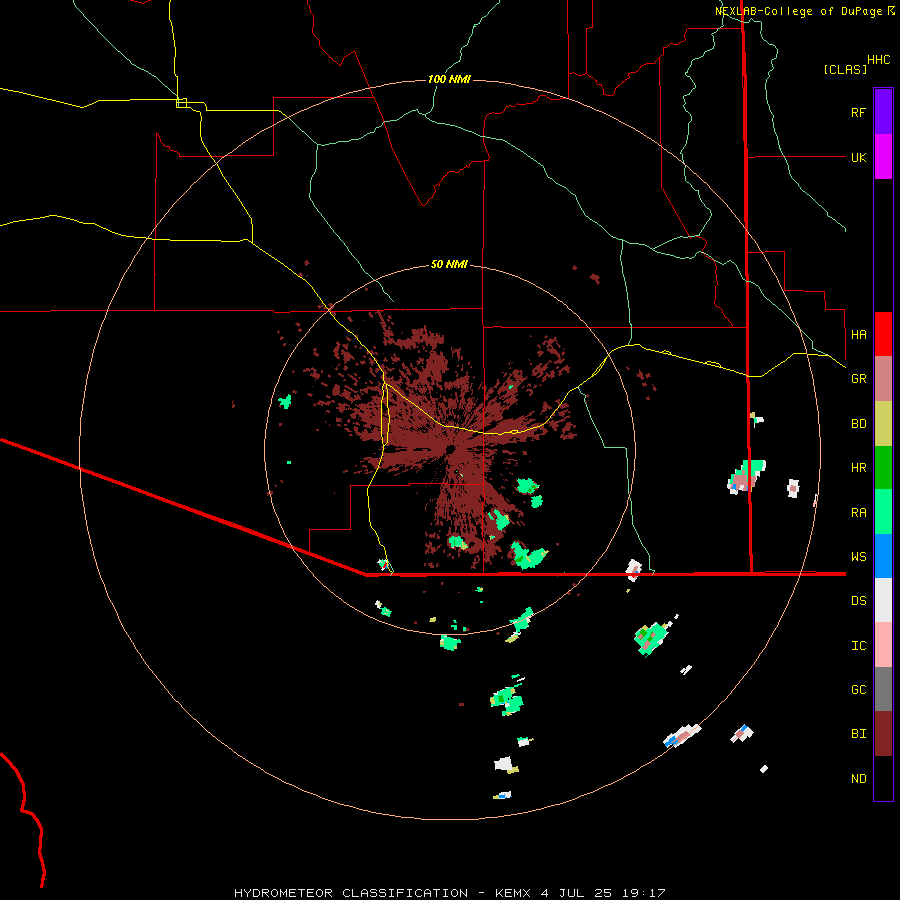Click the ND black legend swatch

883,778
